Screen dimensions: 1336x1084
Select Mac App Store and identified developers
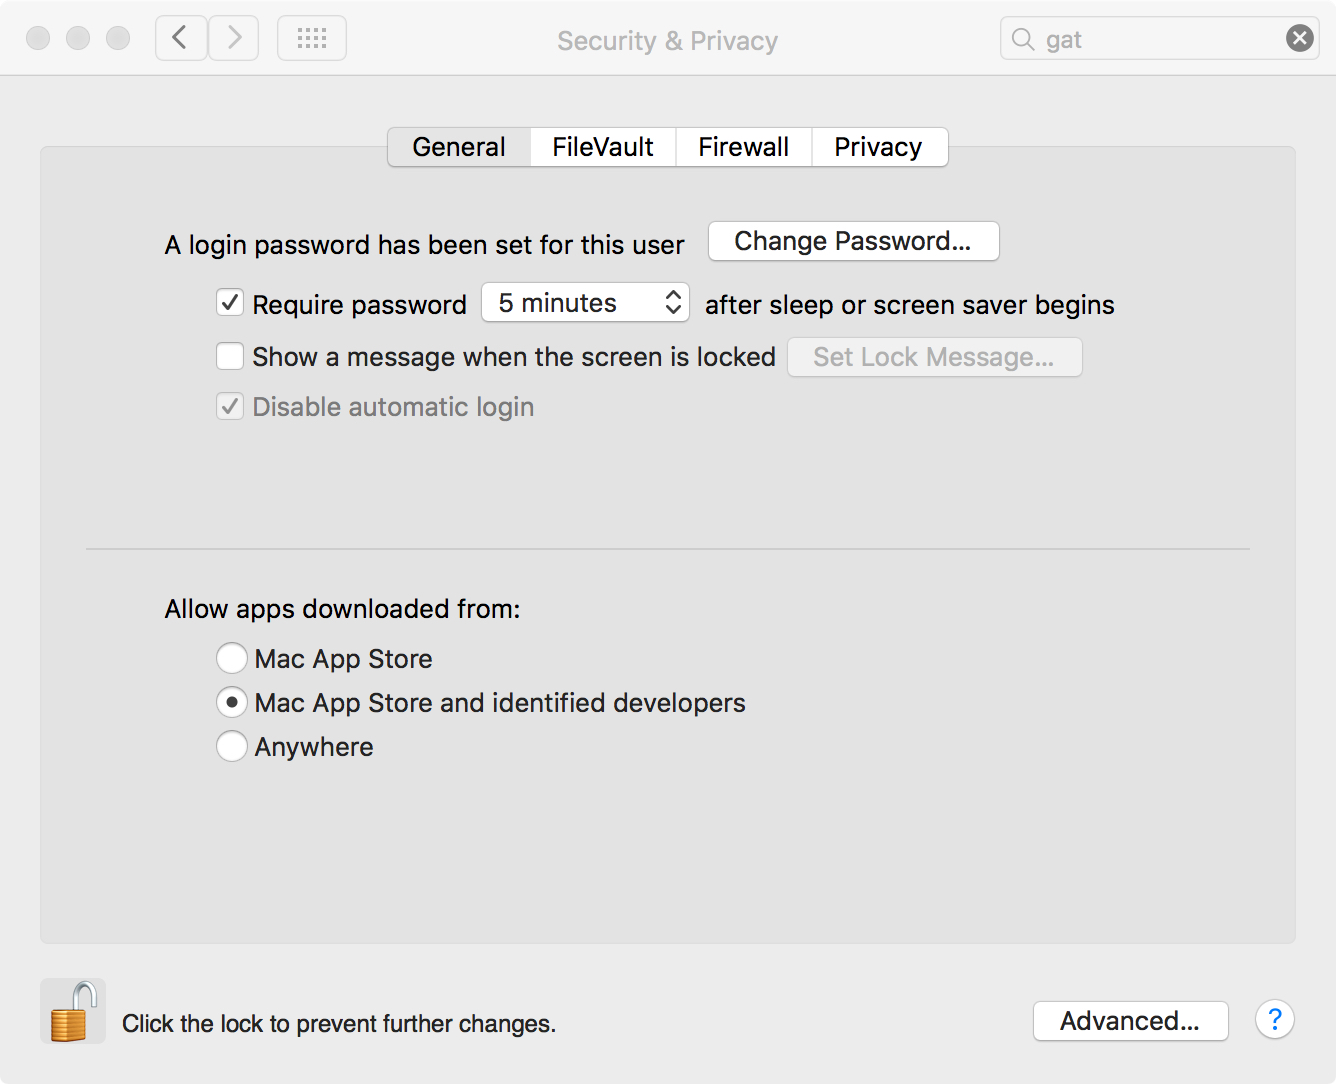pos(232,702)
